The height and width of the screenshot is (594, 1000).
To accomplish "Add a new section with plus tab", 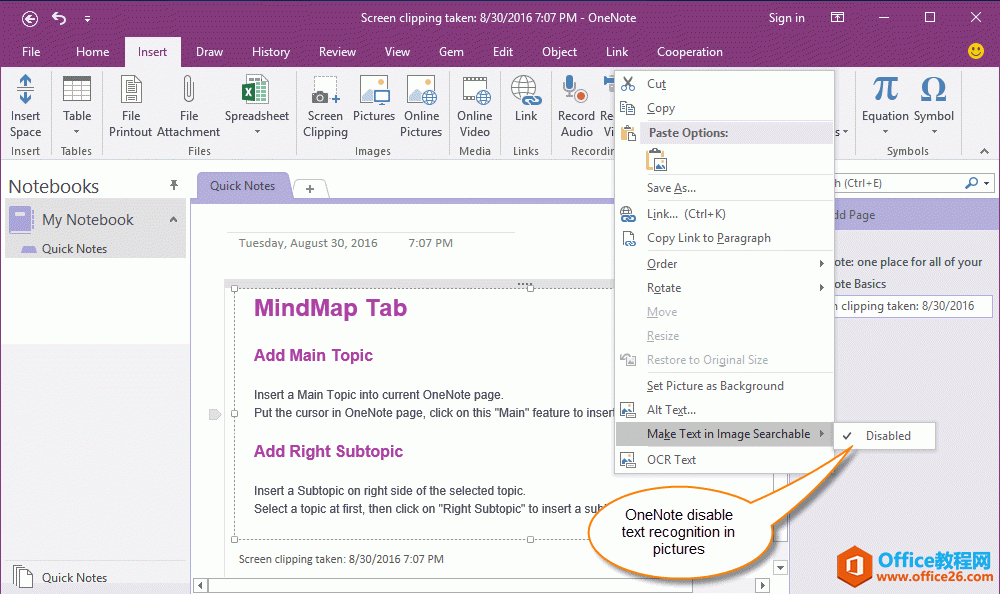I will click(310, 189).
